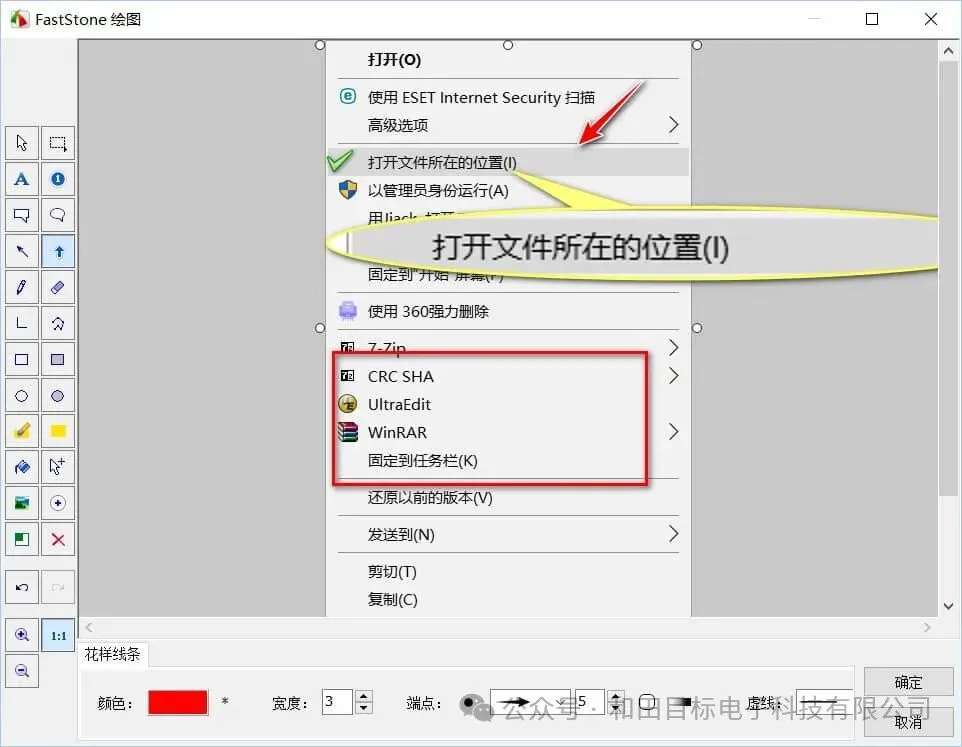Select the filled ellipse tool

click(58, 396)
